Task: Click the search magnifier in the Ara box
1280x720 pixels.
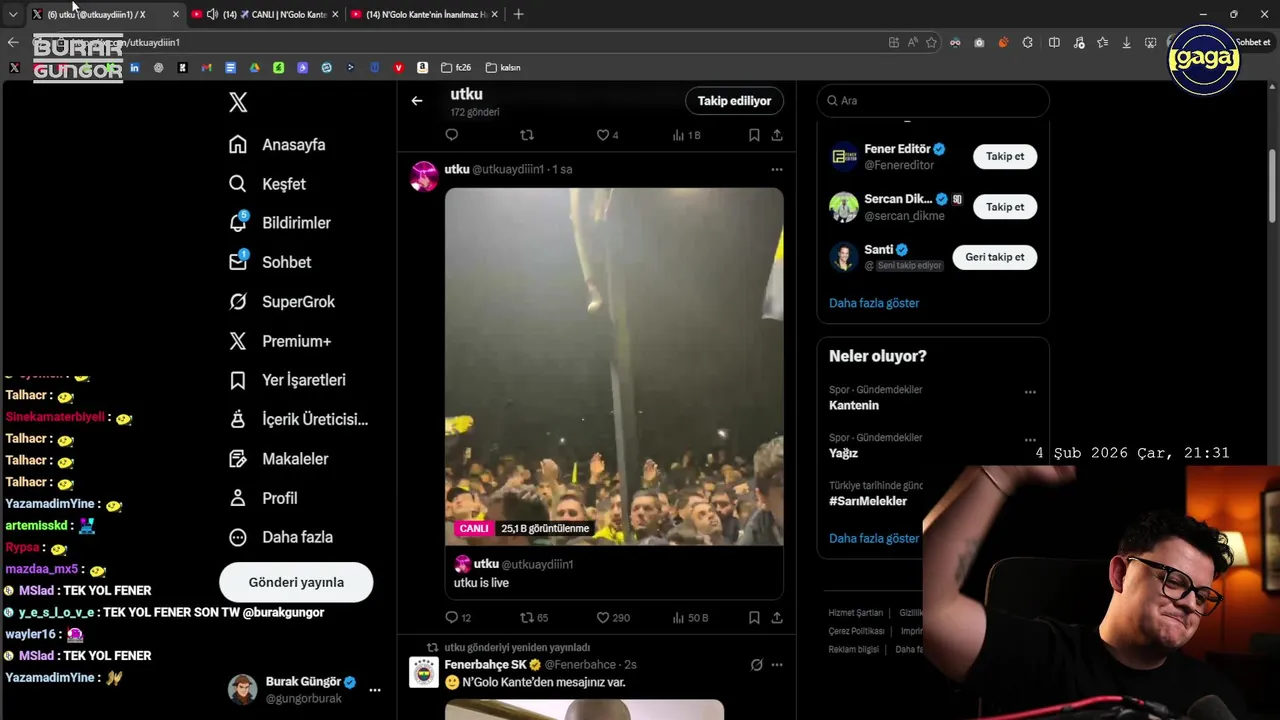Action: (x=832, y=101)
